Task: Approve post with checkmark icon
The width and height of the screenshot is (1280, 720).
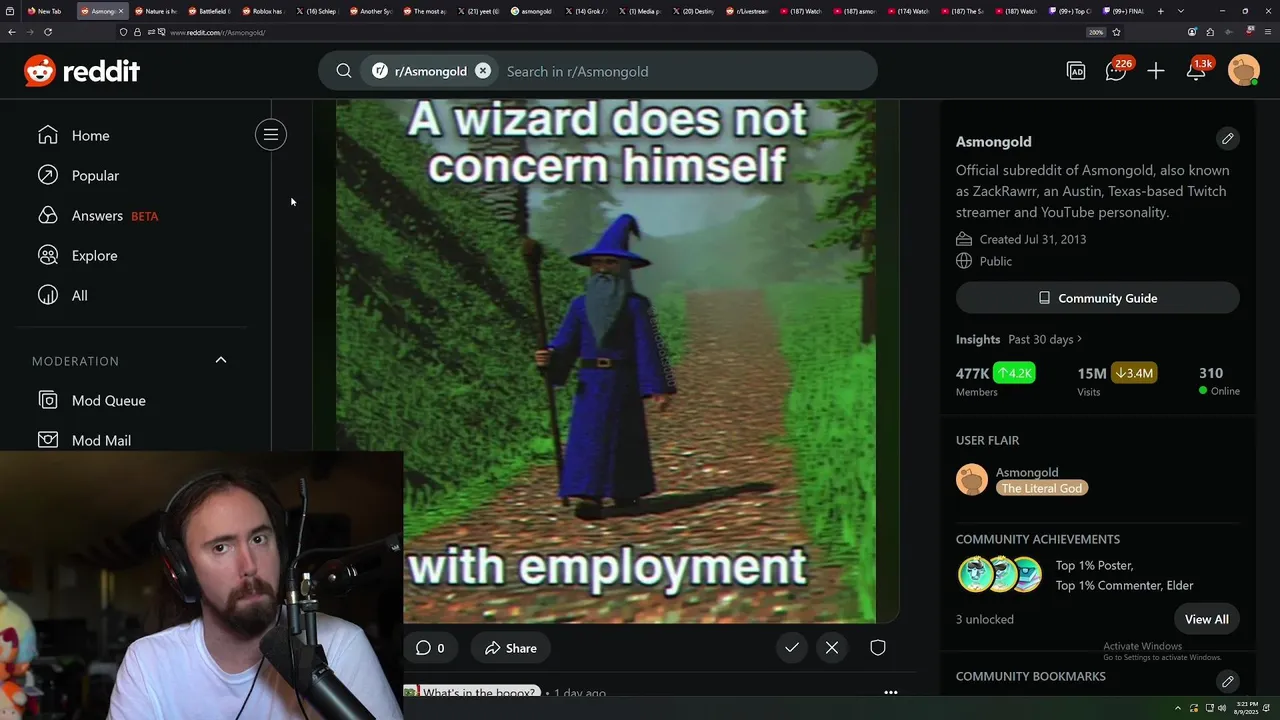Action: (x=792, y=648)
